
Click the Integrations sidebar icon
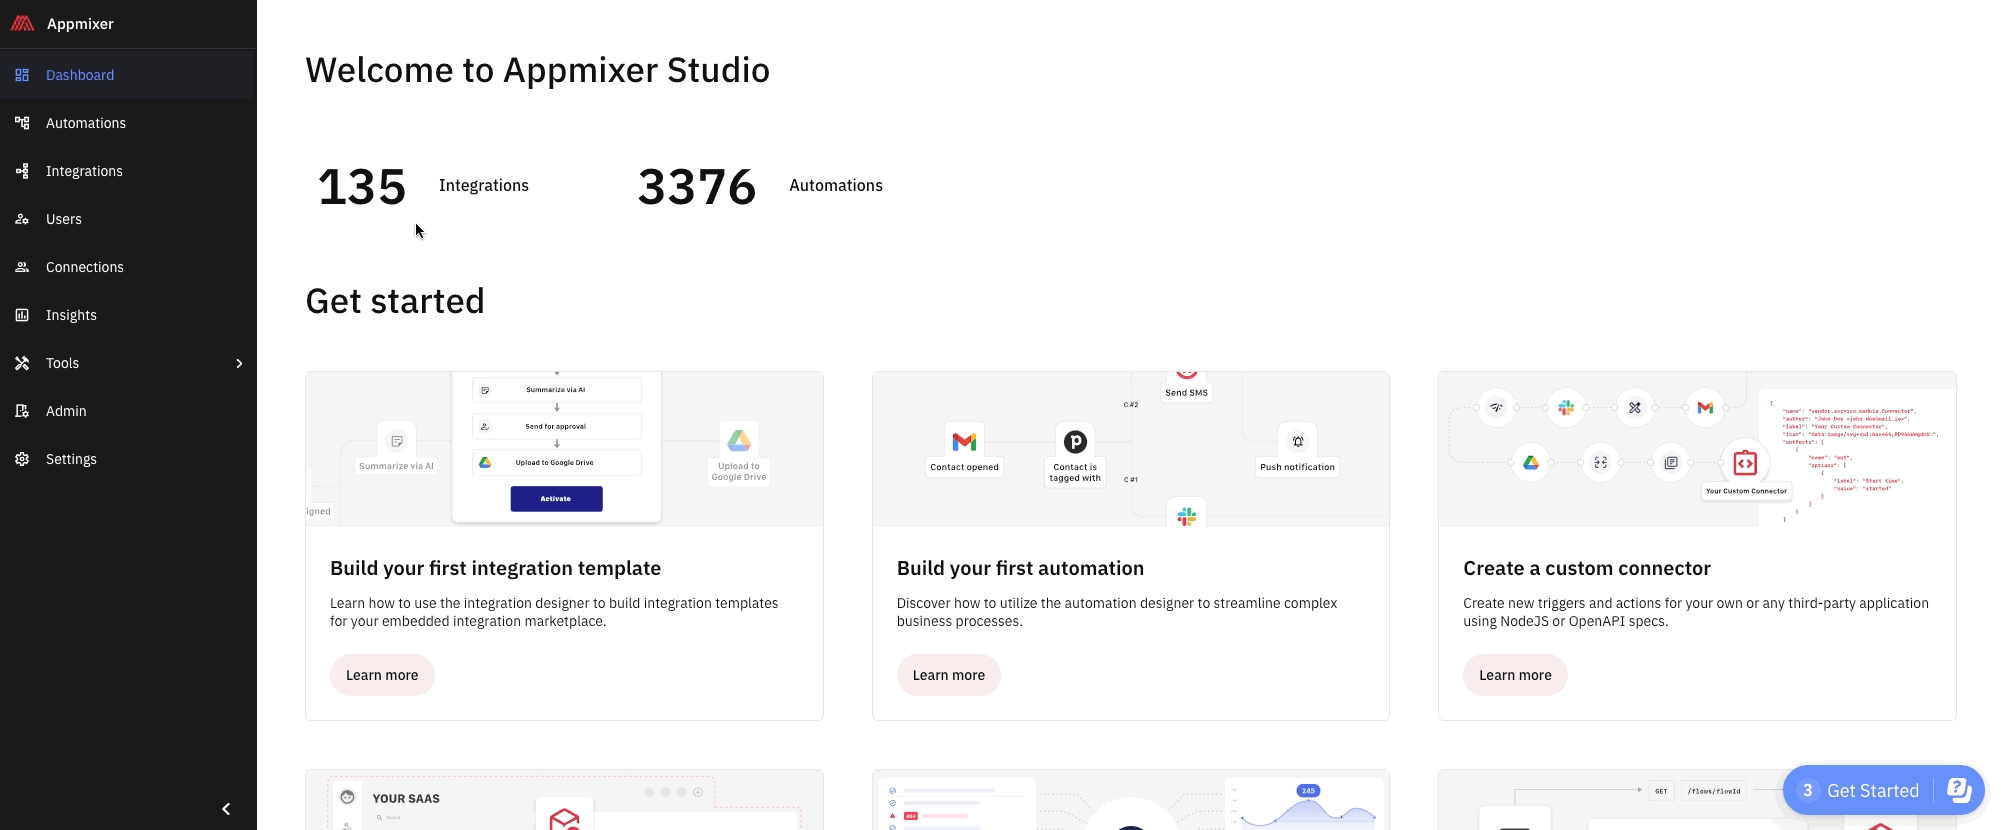coord(22,171)
